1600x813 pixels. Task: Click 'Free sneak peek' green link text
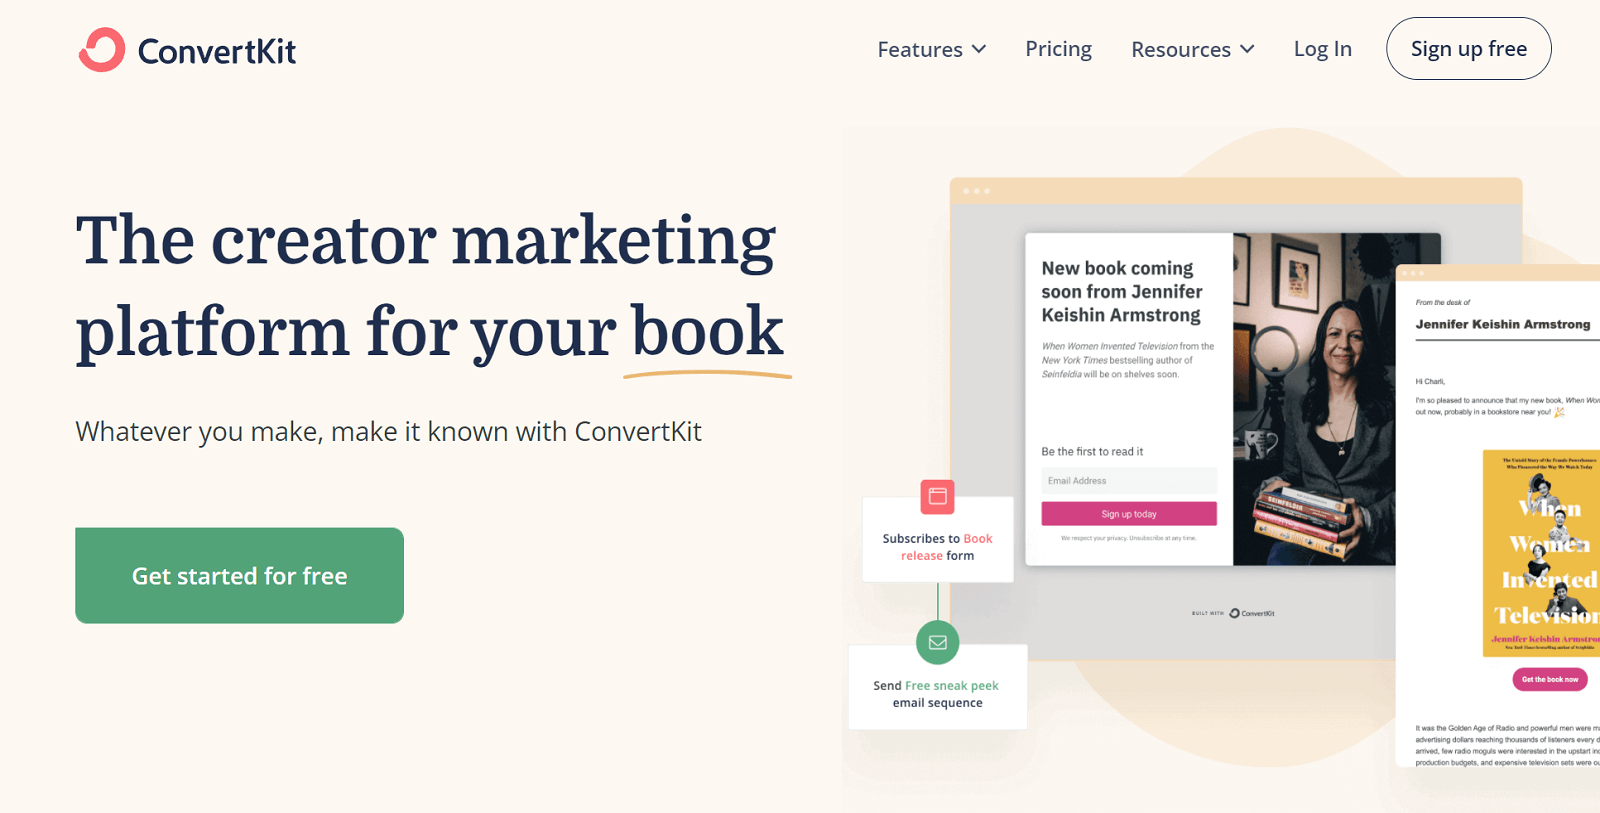951,686
